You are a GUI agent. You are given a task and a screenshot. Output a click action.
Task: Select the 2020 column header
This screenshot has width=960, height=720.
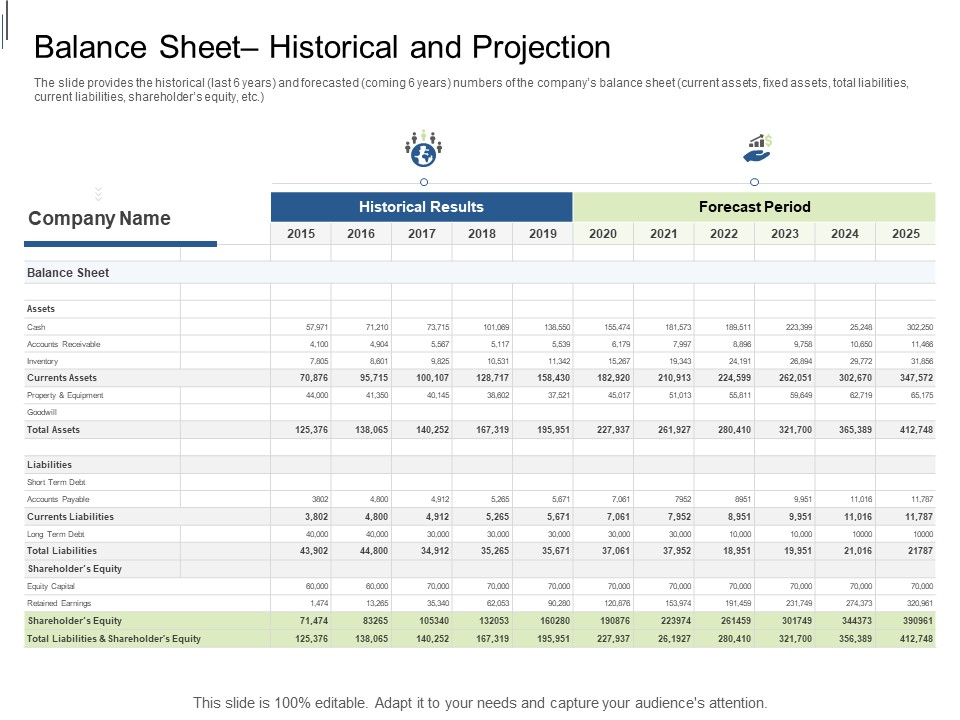click(603, 233)
